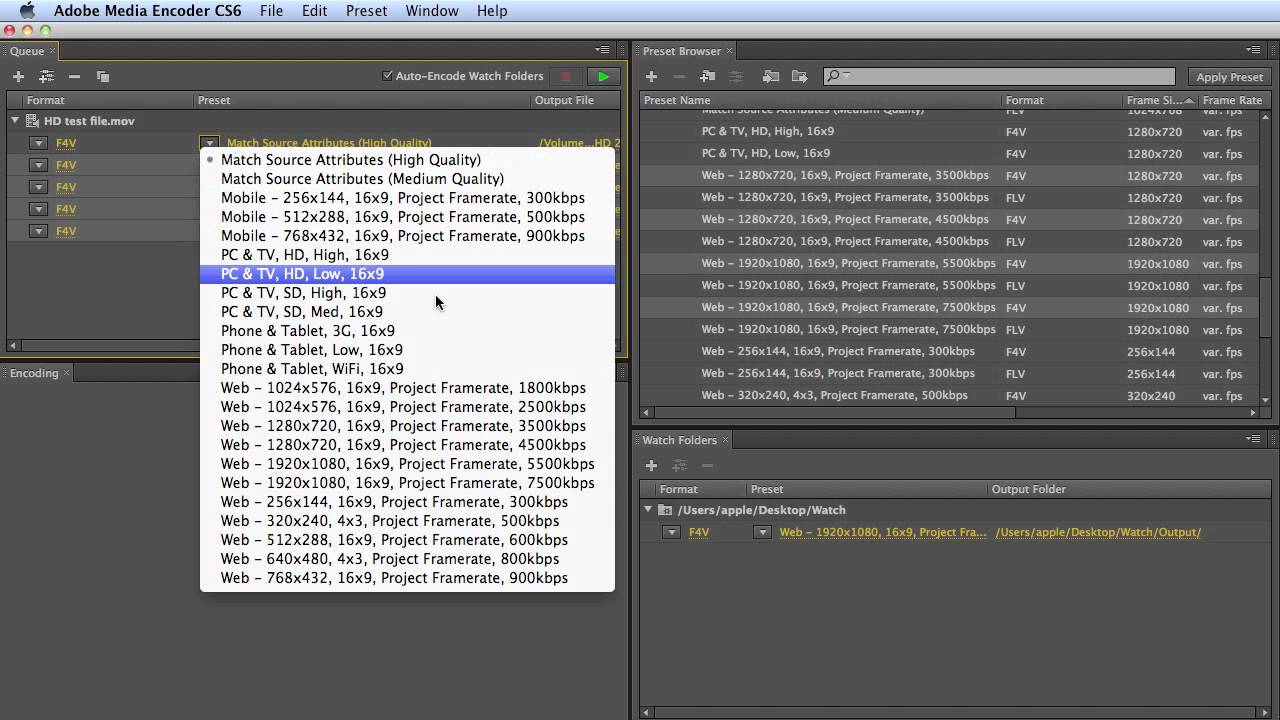Stop the queue with red stop button
Image resolution: width=1280 pixels, height=720 pixels.
coord(565,76)
